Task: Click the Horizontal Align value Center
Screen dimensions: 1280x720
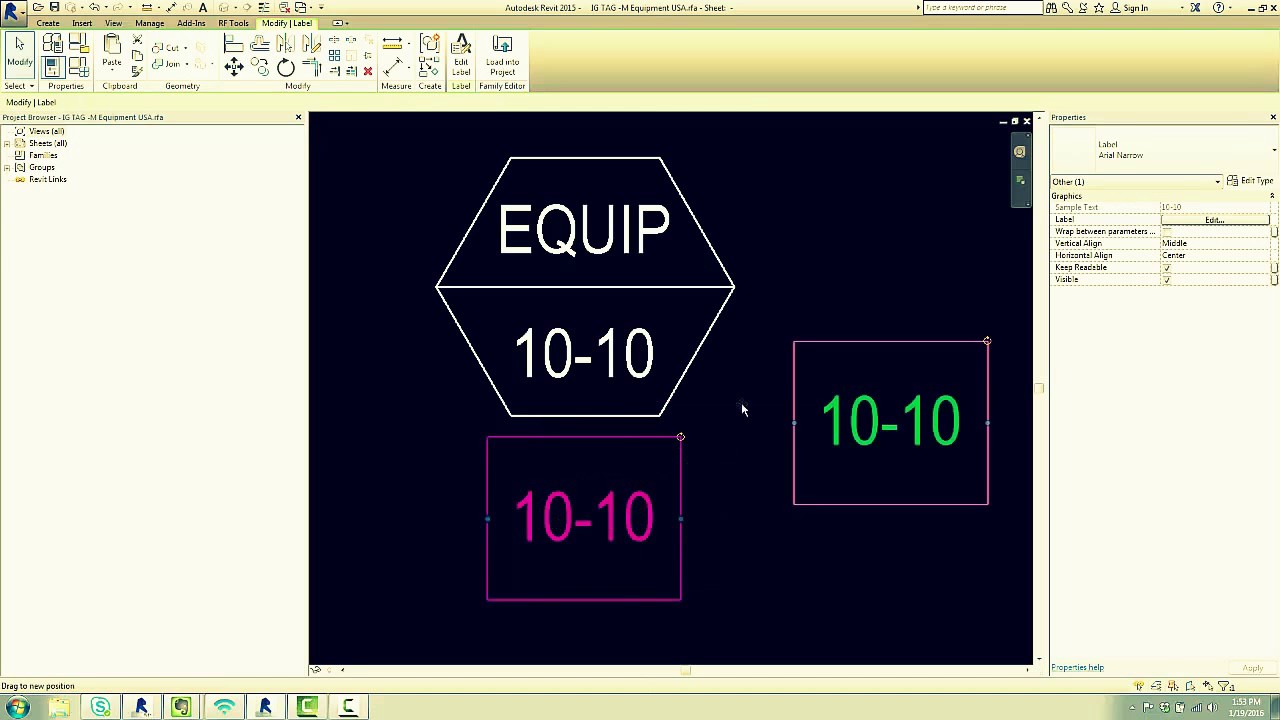Action: [x=1215, y=256]
